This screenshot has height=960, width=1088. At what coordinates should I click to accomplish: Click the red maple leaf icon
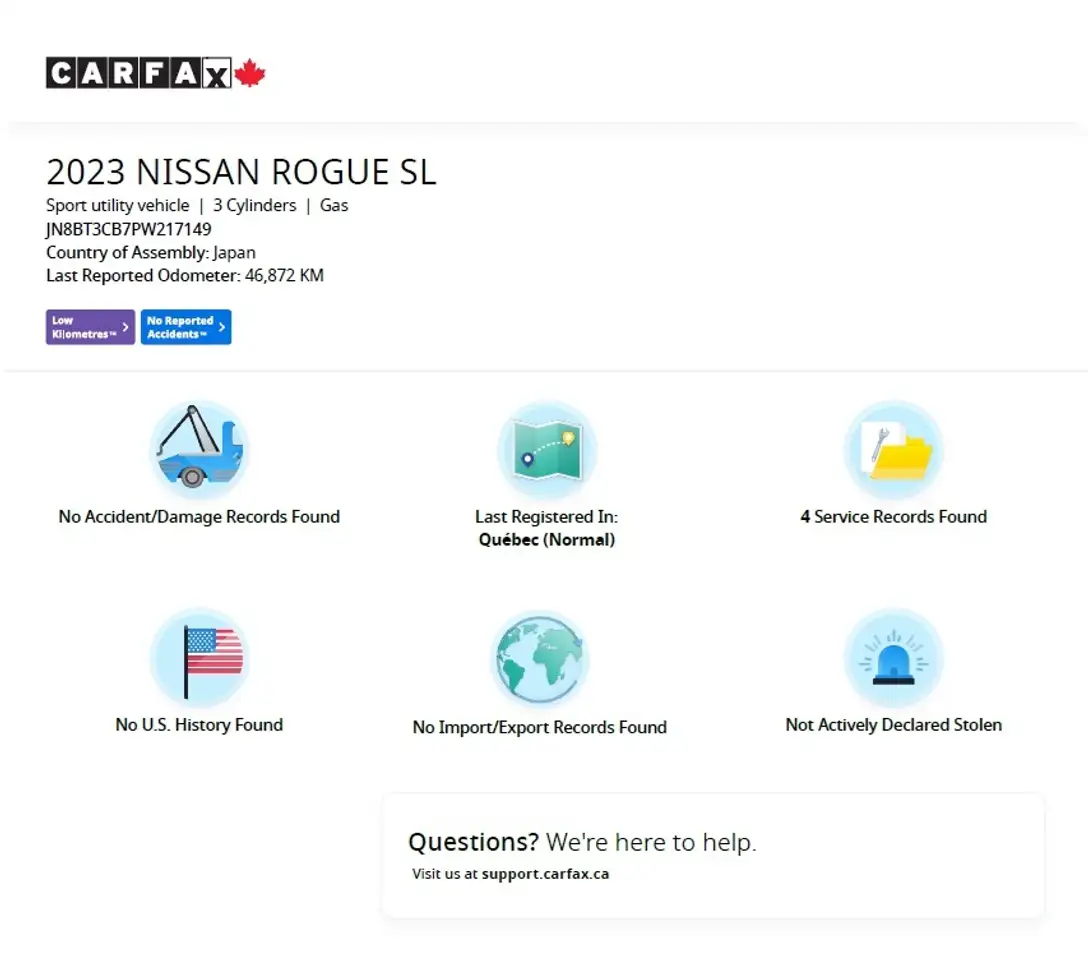250,73
